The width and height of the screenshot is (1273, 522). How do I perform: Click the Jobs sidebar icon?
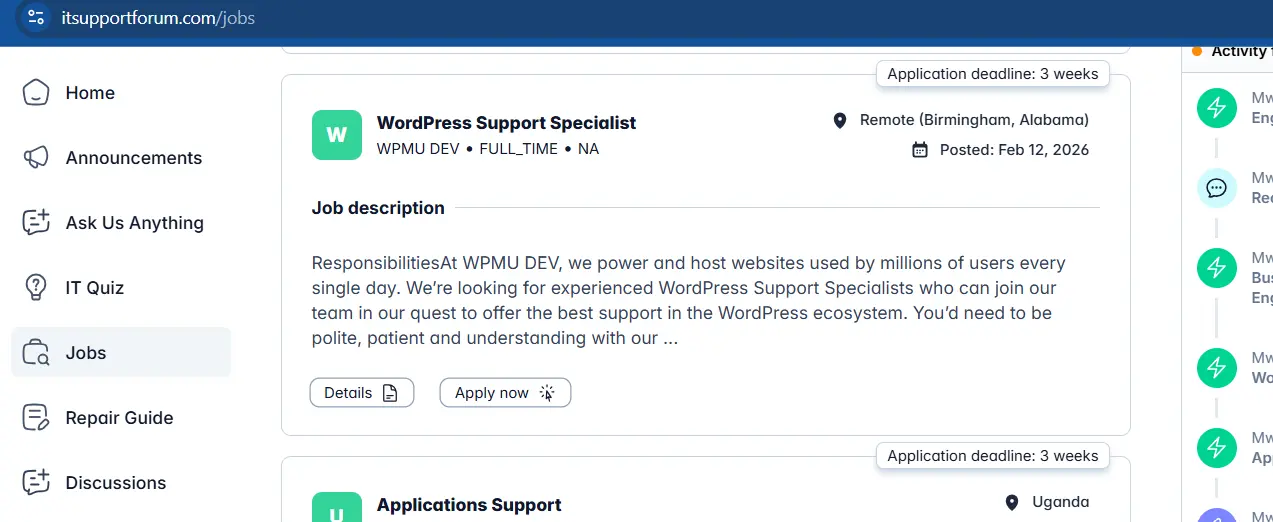(x=36, y=353)
